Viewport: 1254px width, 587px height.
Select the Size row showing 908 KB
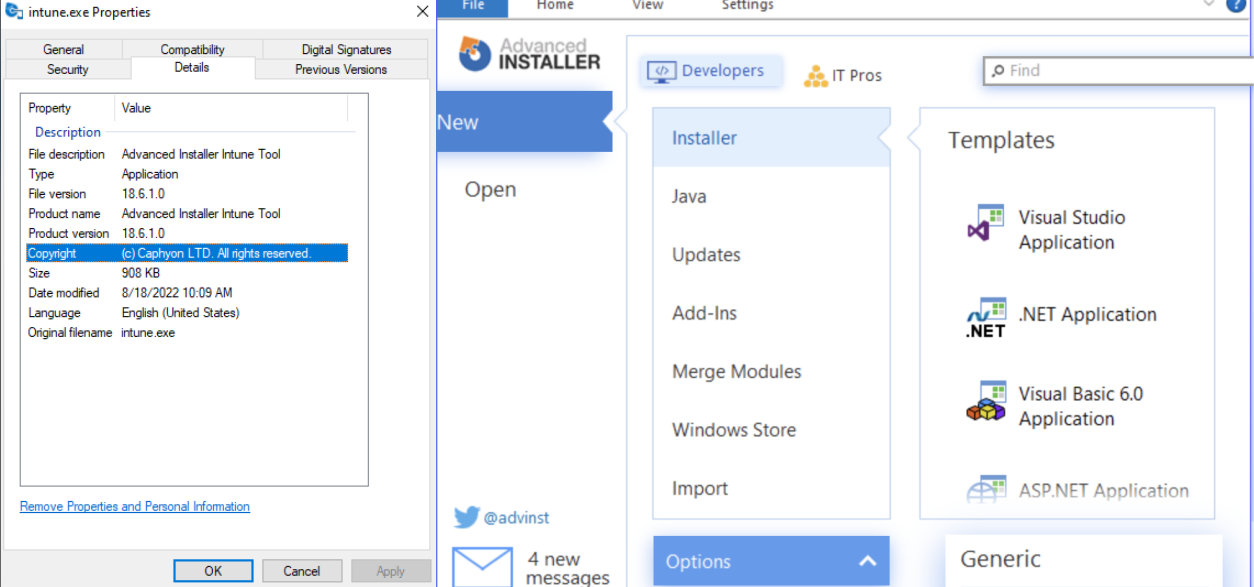187,273
